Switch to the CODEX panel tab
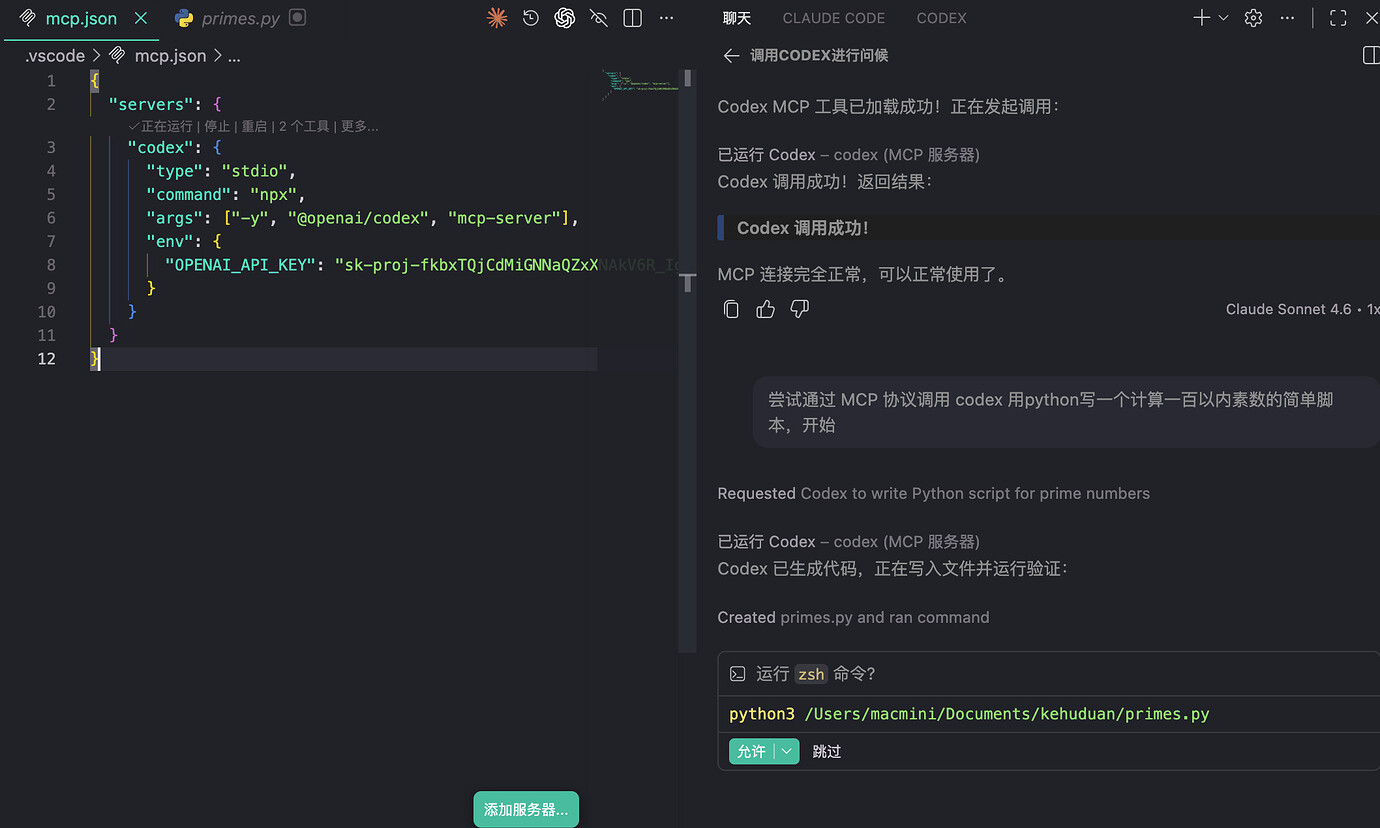Screen dimensions: 1380x828 942,18
